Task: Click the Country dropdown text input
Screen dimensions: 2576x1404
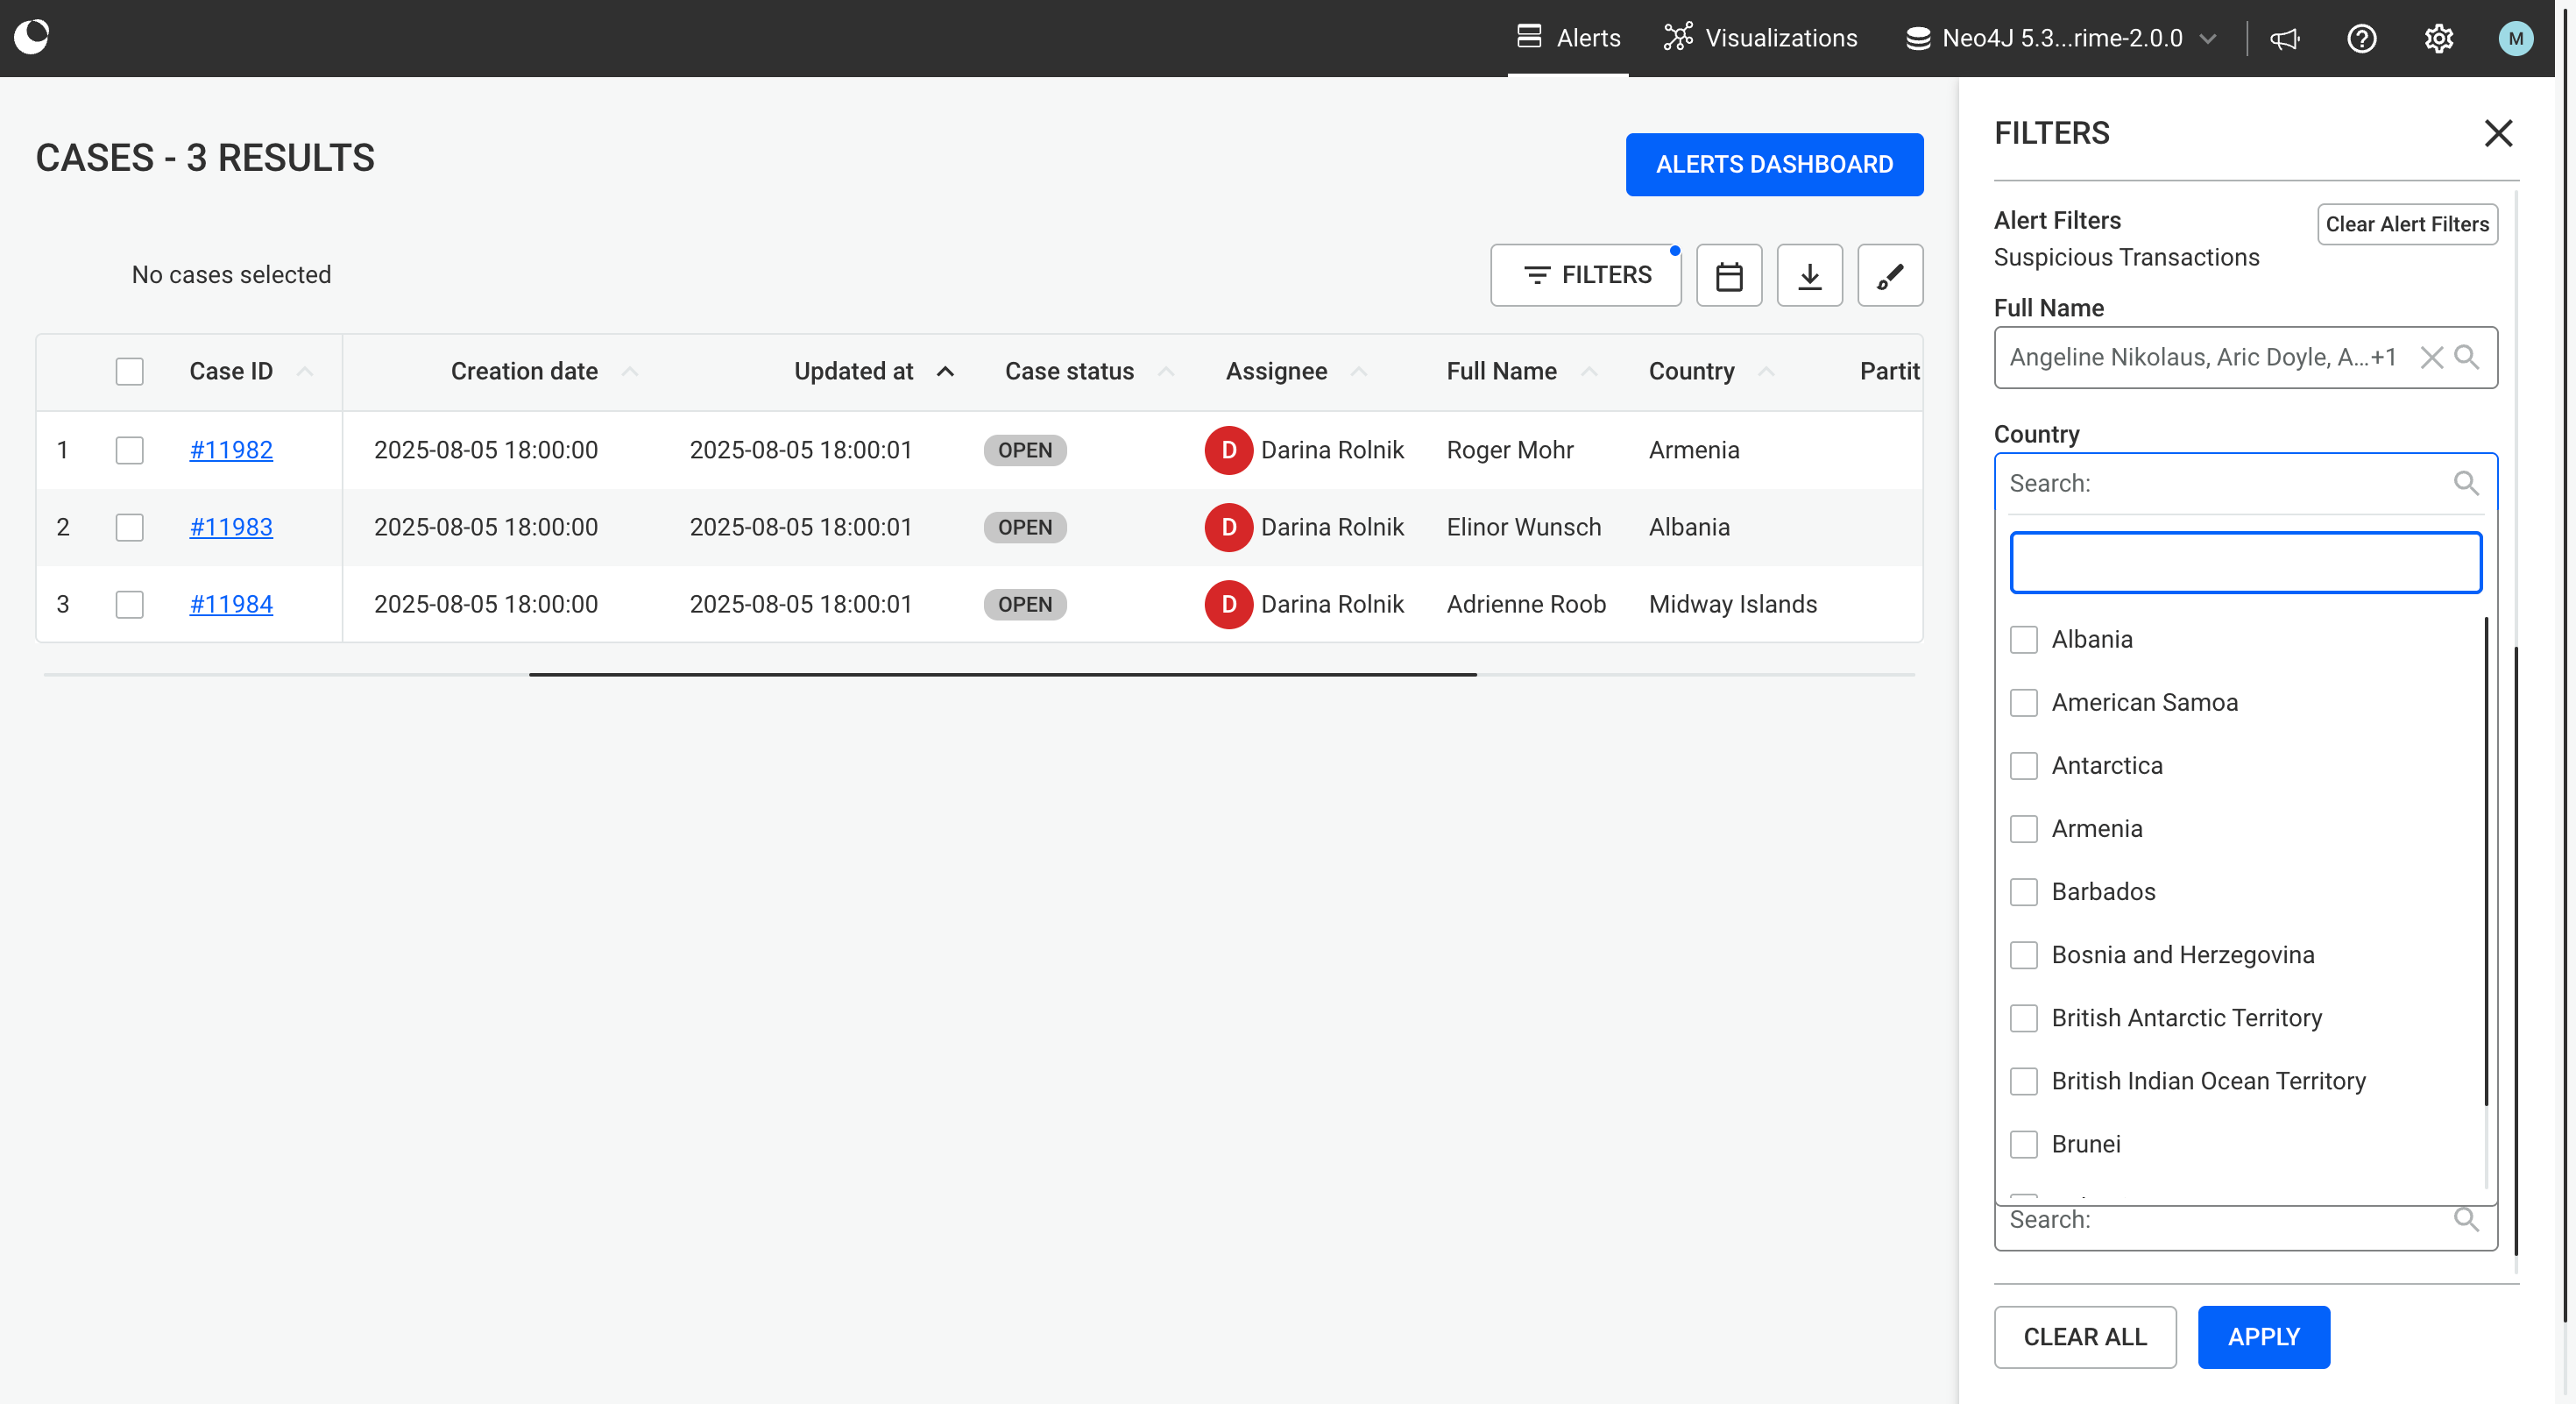Action: point(2245,563)
